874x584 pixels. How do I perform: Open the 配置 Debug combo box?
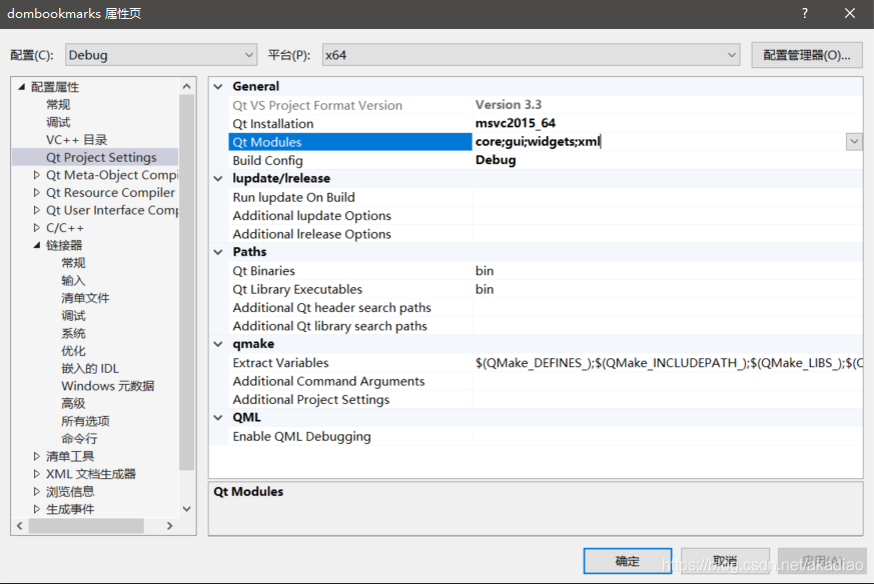pos(161,55)
